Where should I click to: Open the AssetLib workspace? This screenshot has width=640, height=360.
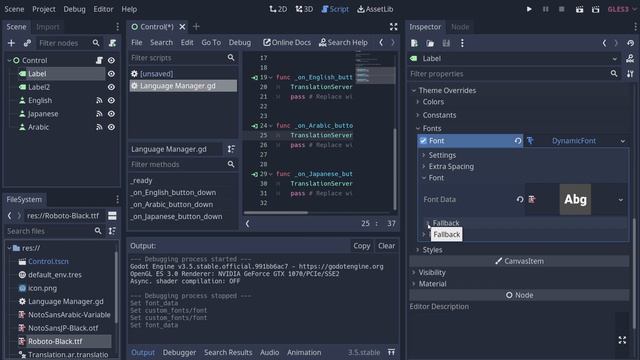(375, 9)
